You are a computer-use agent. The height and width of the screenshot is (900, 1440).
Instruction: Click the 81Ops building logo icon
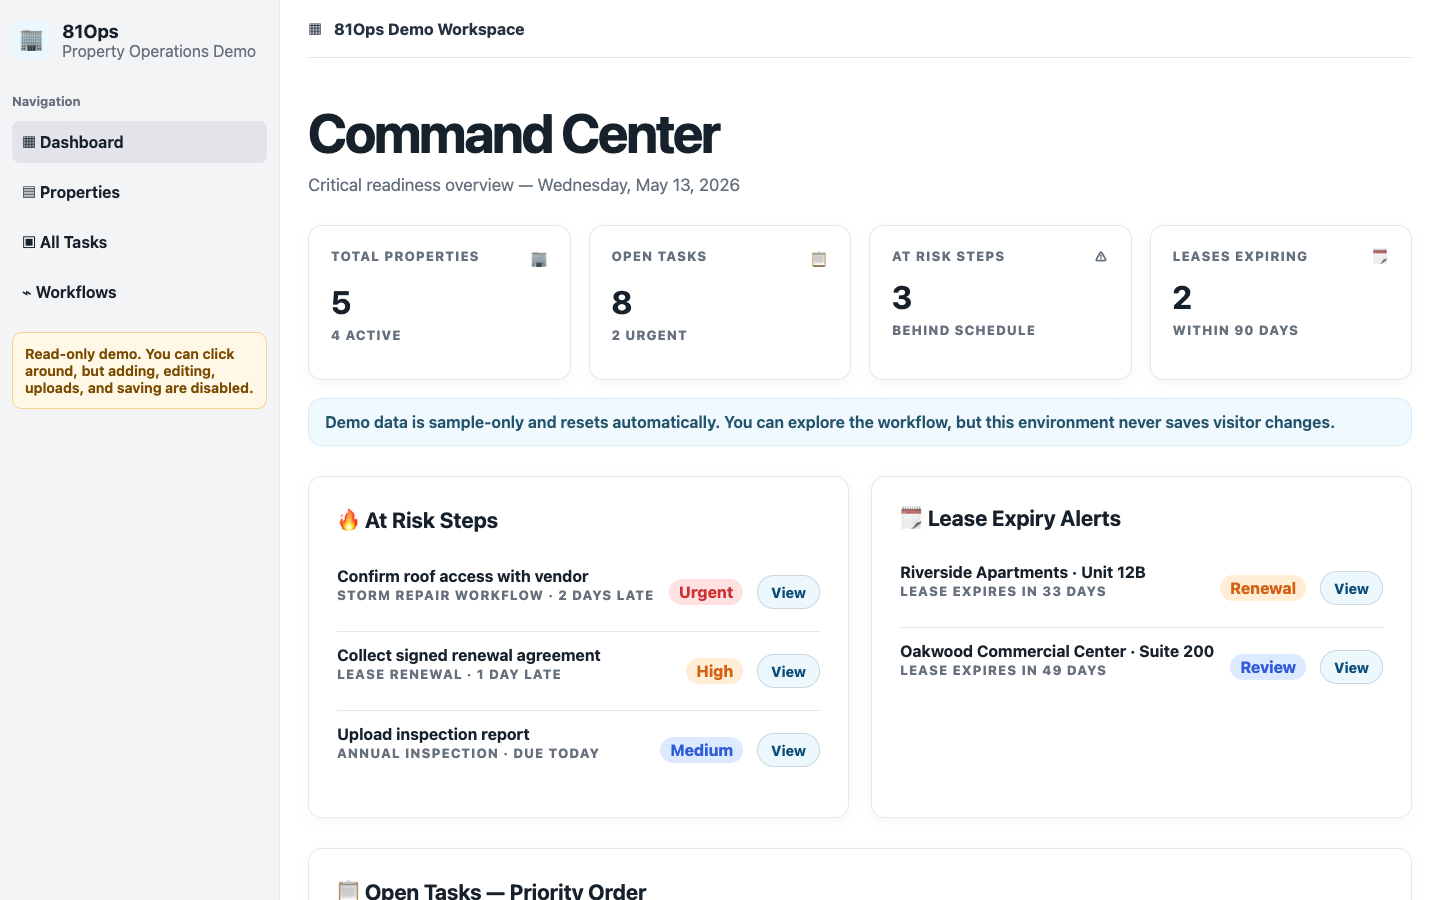click(x=31, y=40)
